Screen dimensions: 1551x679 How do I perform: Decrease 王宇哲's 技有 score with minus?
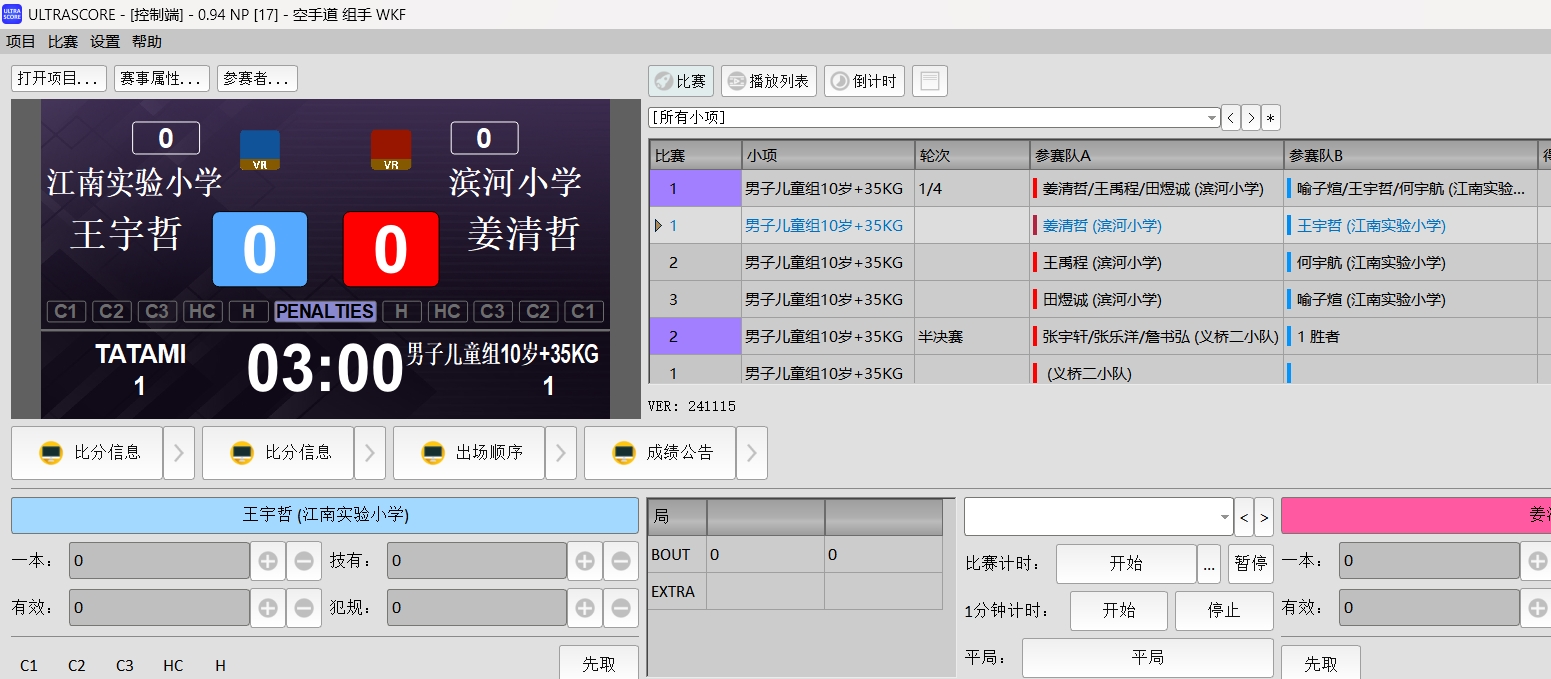pos(620,561)
